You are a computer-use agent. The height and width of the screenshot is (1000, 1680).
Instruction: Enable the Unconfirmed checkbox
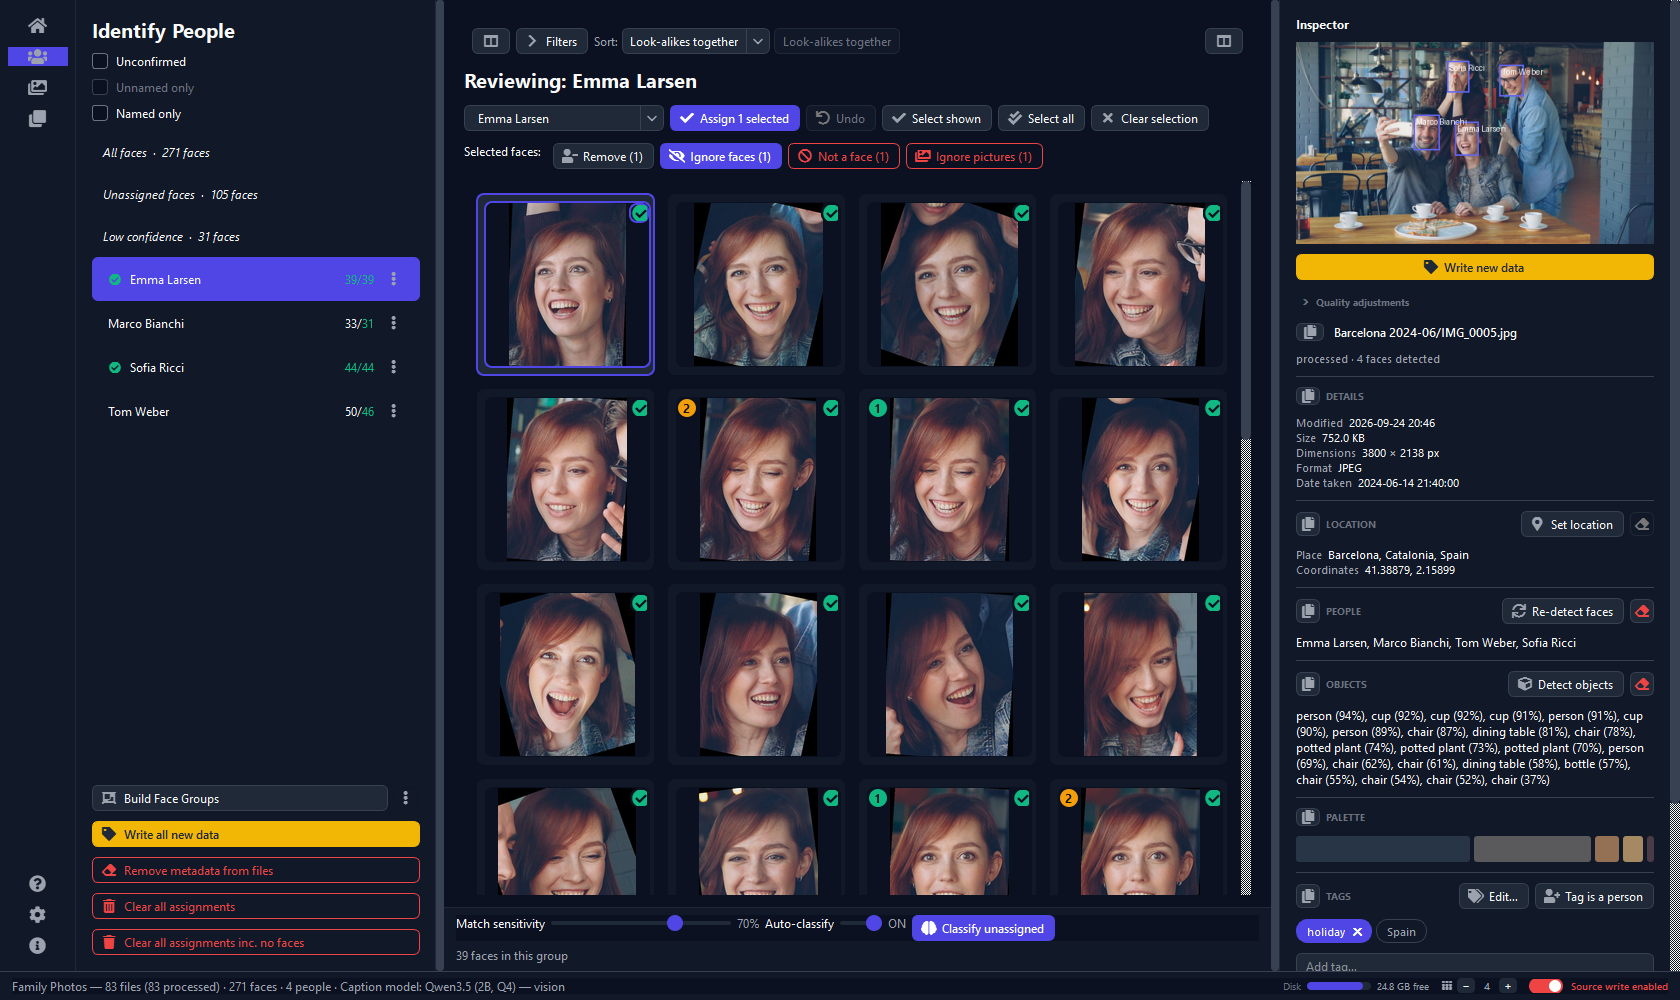pyautogui.click(x=100, y=61)
